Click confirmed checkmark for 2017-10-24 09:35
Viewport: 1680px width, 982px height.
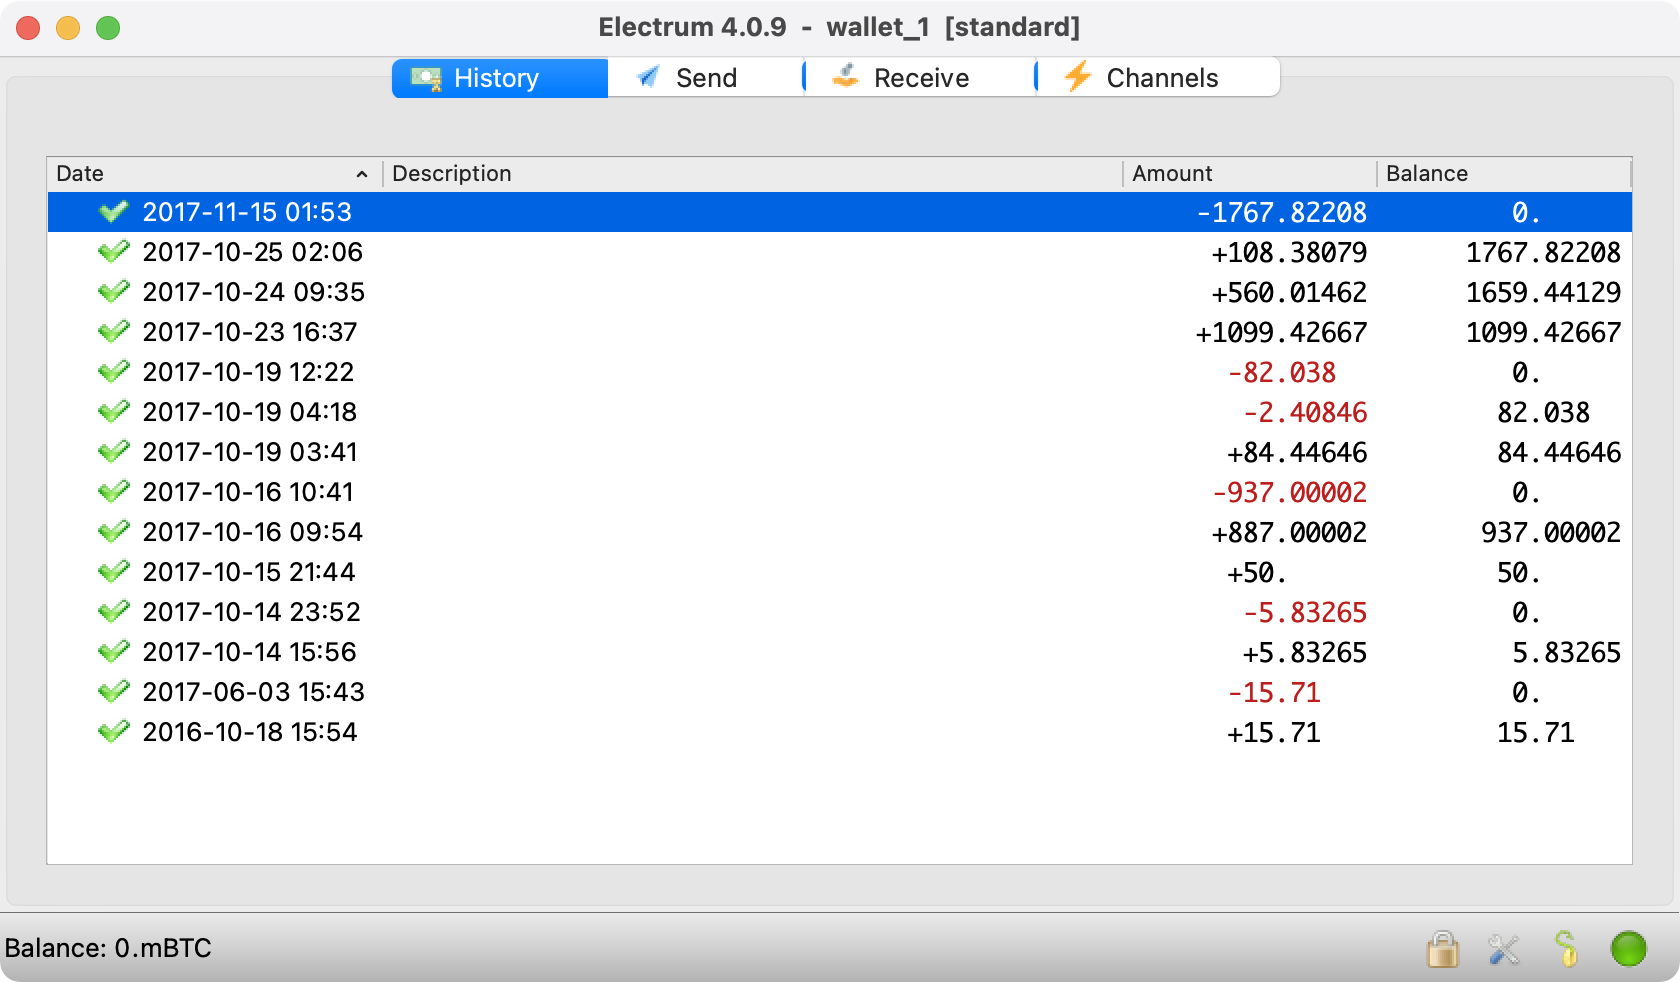[x=114, y=291]
